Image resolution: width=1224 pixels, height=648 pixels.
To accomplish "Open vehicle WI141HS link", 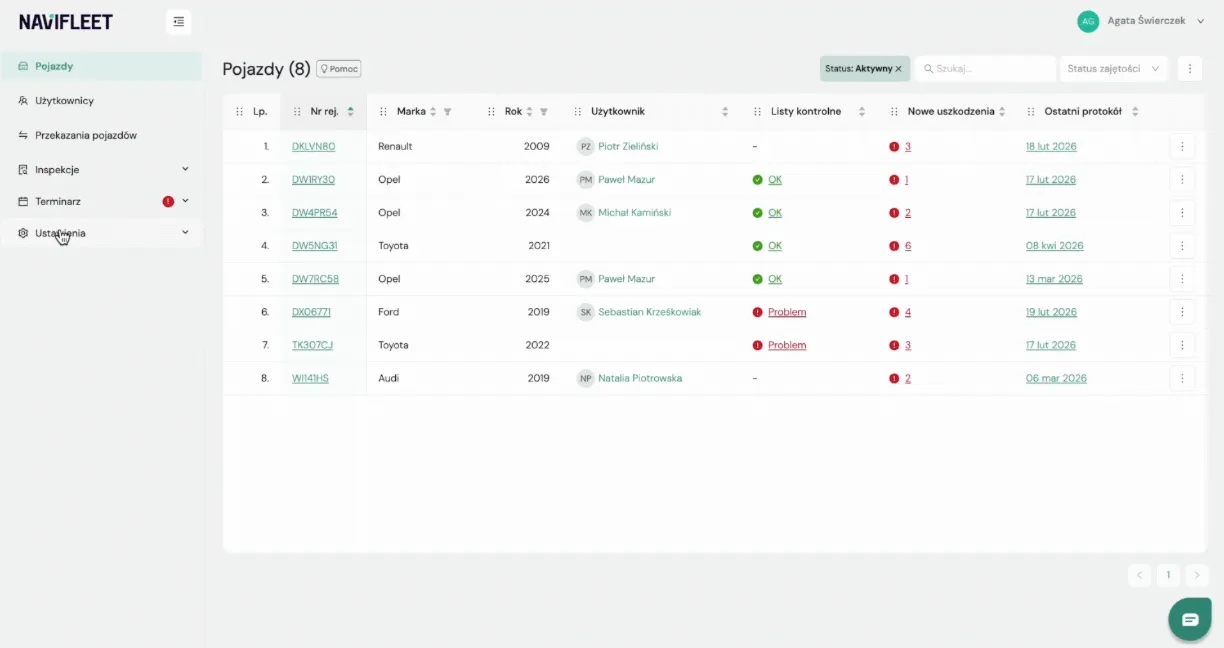I will [310, 378].
